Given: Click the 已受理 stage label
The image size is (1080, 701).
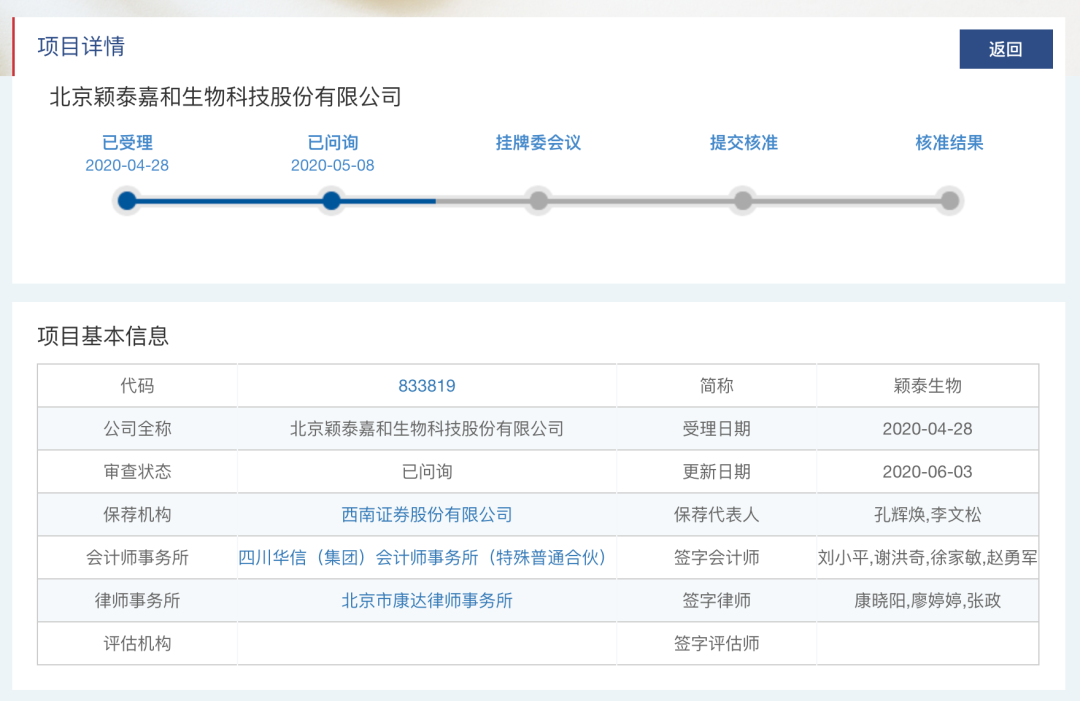Looking at the screenshot, I should [127, 143].
